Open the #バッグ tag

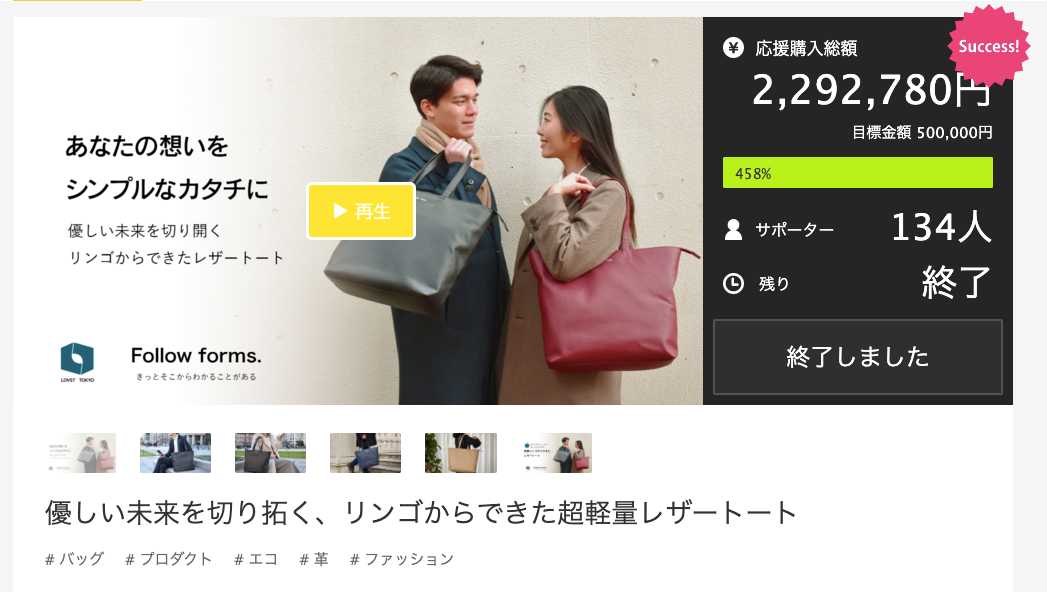click(74, 559)
